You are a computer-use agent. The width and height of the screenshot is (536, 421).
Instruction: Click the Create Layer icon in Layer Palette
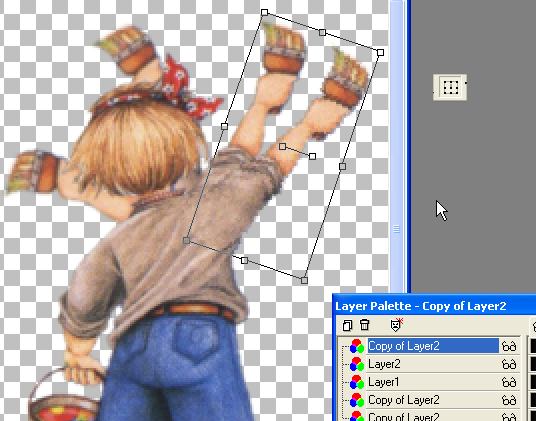point(347,325)
